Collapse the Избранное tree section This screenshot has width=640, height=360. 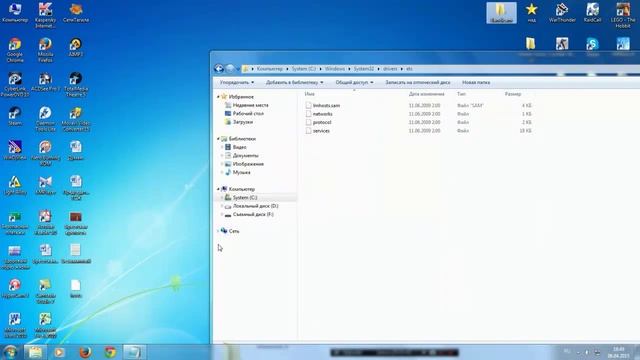tap(218, 97)
